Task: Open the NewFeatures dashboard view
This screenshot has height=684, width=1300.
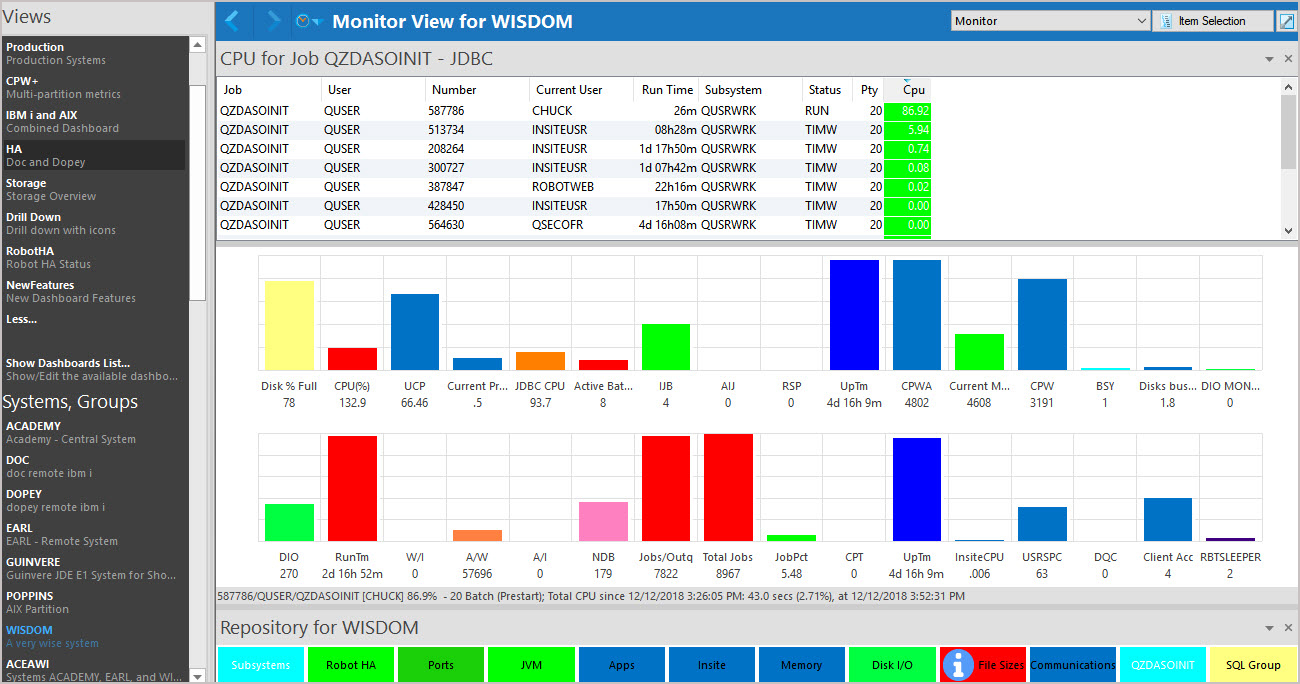Action: 94,291
